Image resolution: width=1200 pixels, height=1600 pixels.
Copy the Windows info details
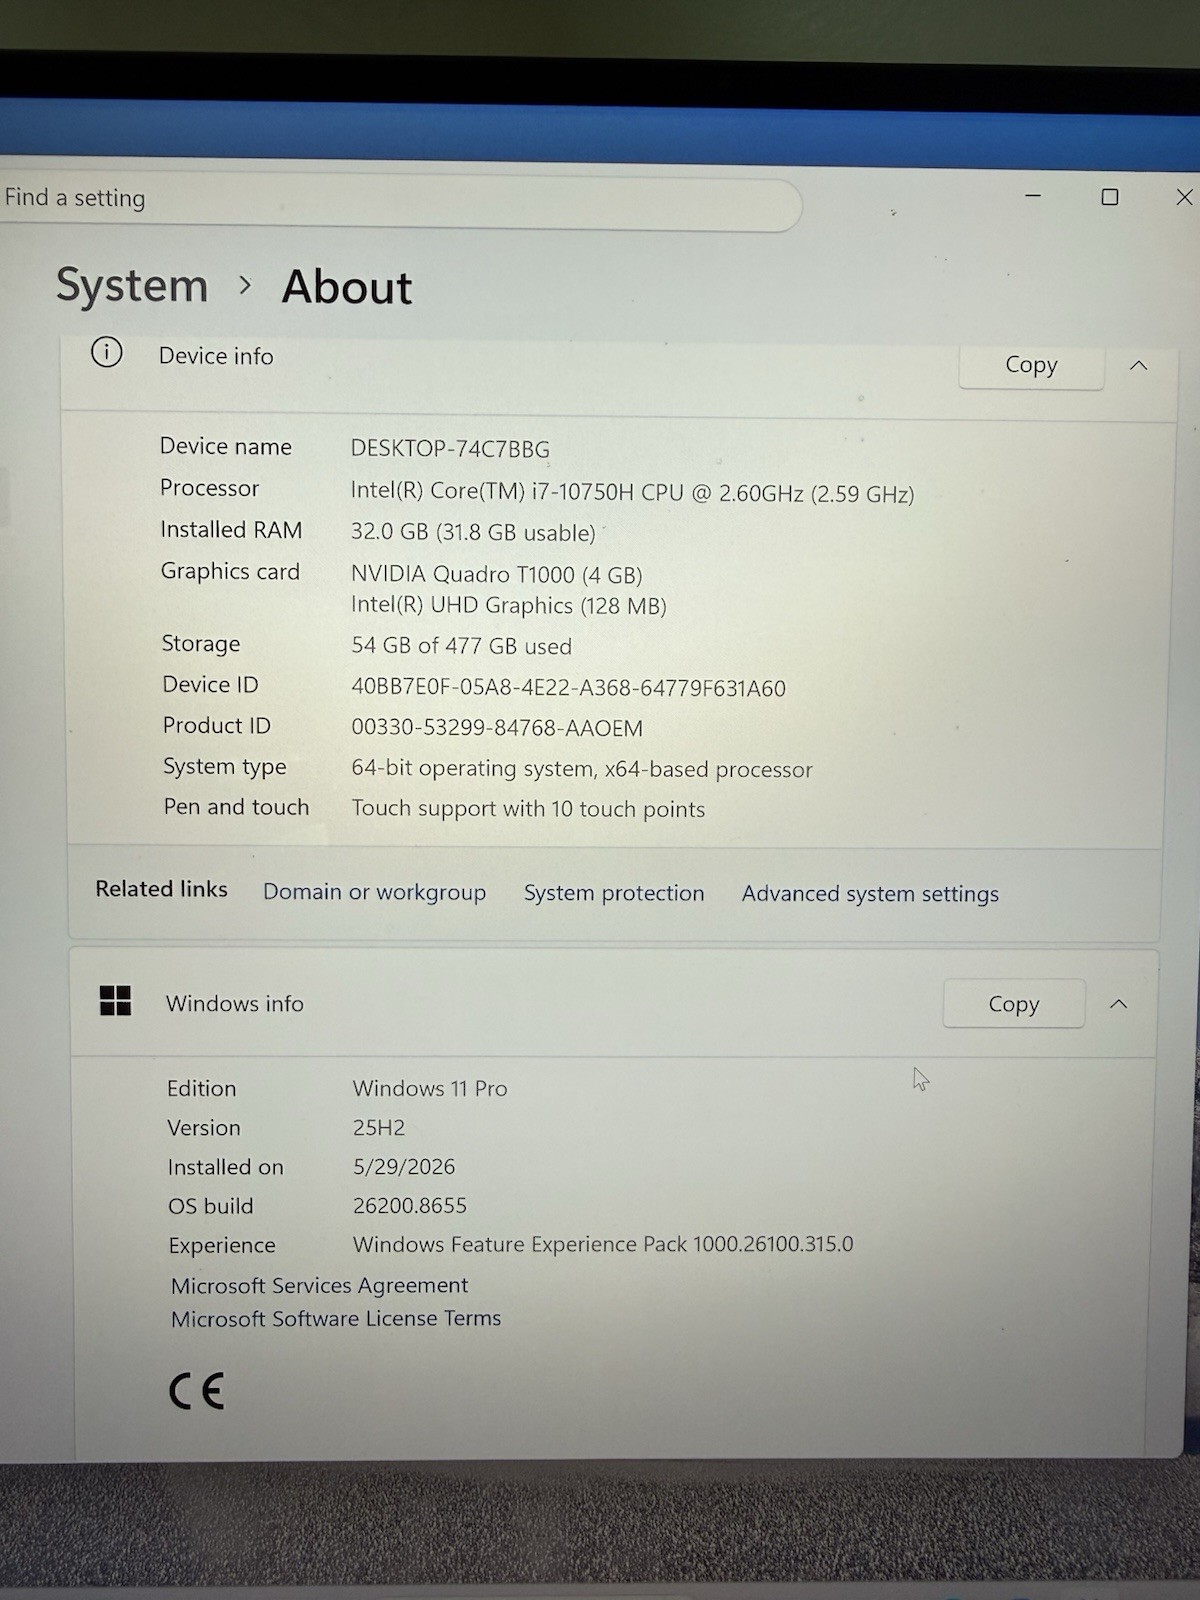click(1014, 1003)
